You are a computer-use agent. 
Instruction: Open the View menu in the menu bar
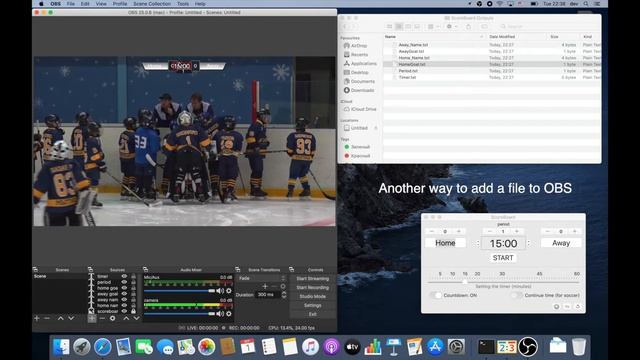pyautogui.click(x=101, y=4)
